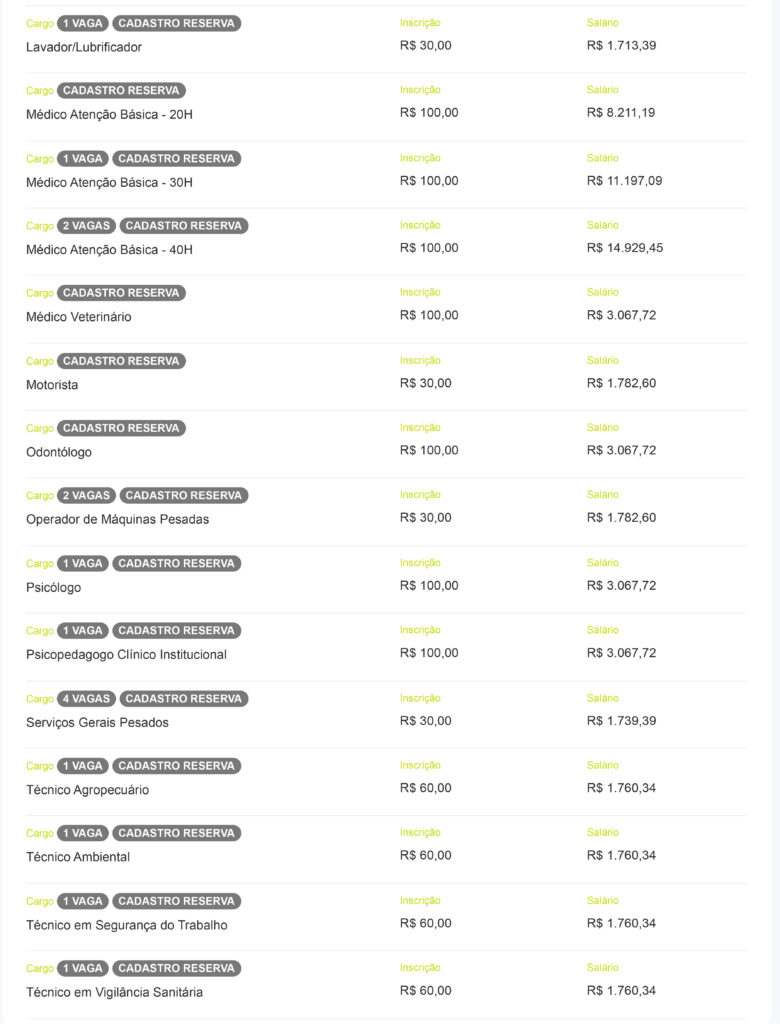Select the Médico Veterinário position

pos(78,317)
